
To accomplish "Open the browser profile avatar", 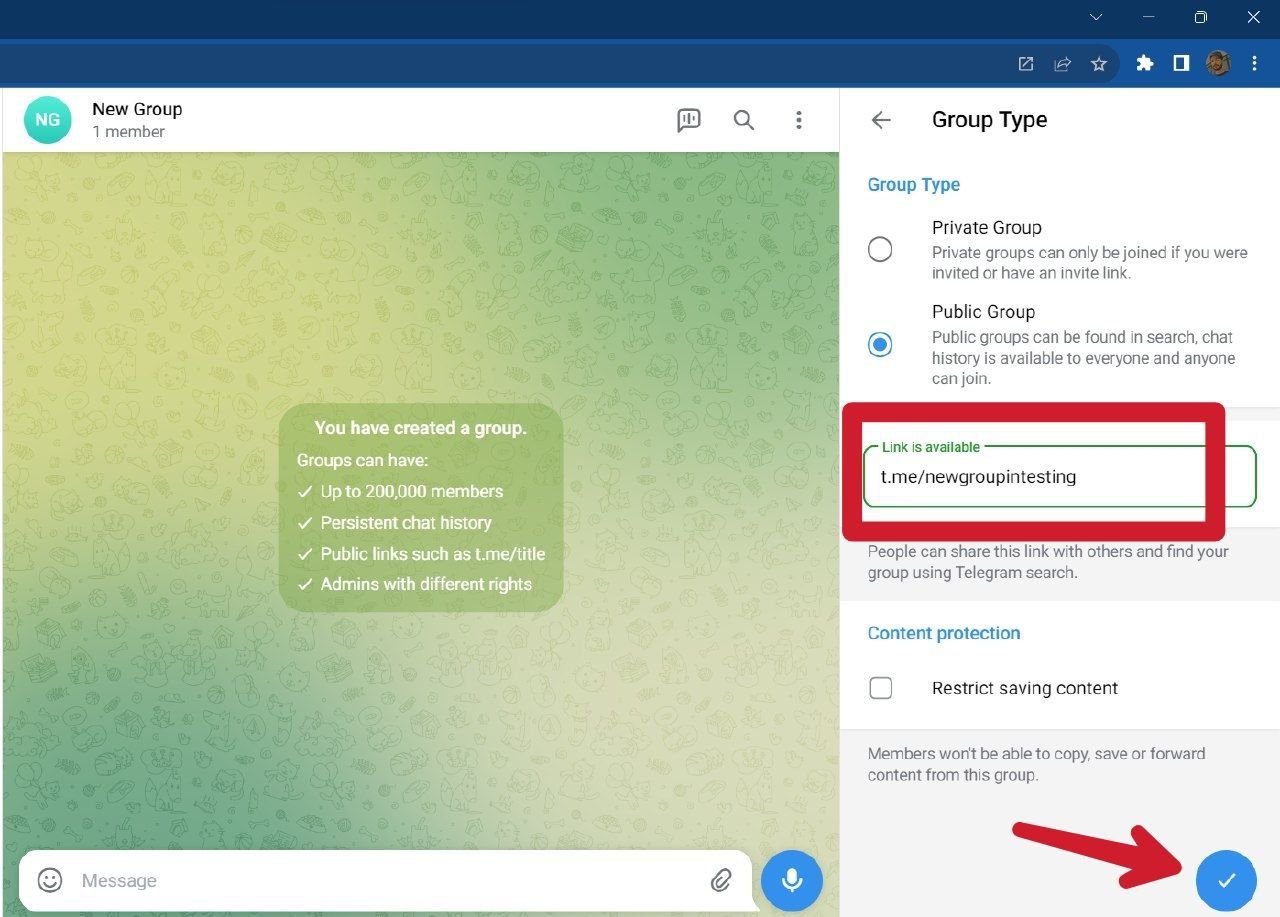I will tap(1218, 64).
